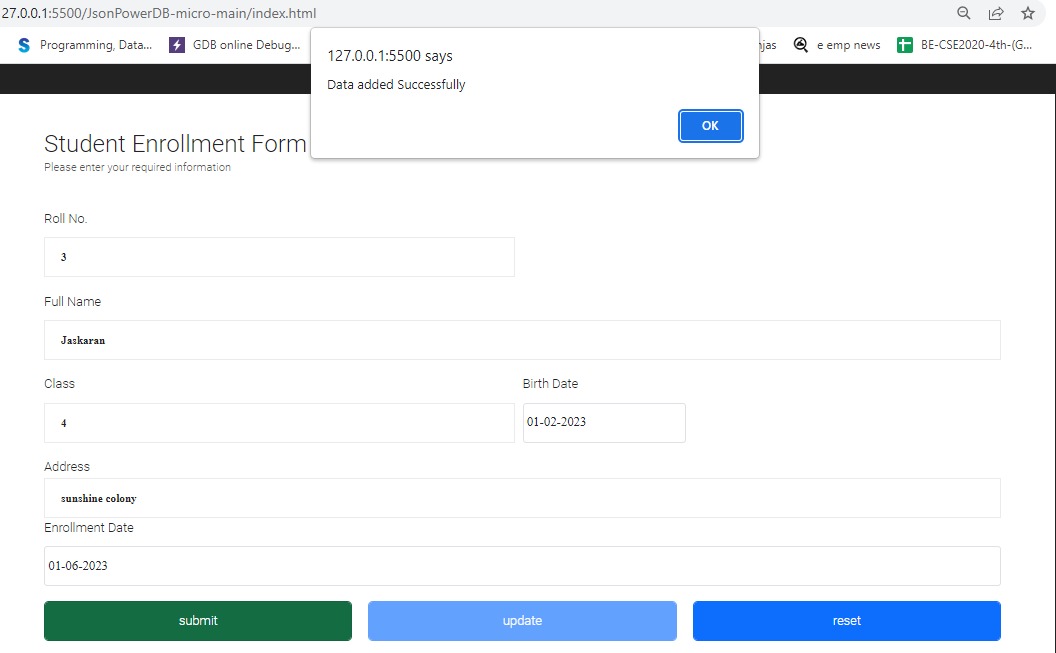Viewport: 1056px width, 653px height.
Task: Click the Class input field
Action: pos(279,423)
